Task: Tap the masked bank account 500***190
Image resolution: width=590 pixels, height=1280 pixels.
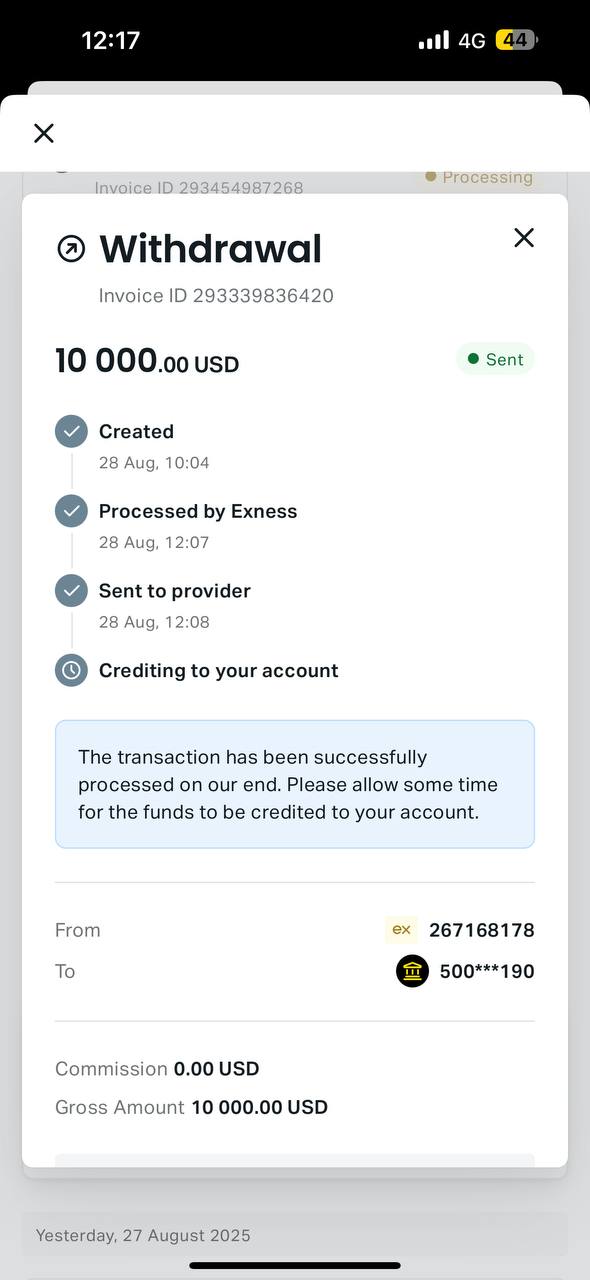Action: pos(487,971)
